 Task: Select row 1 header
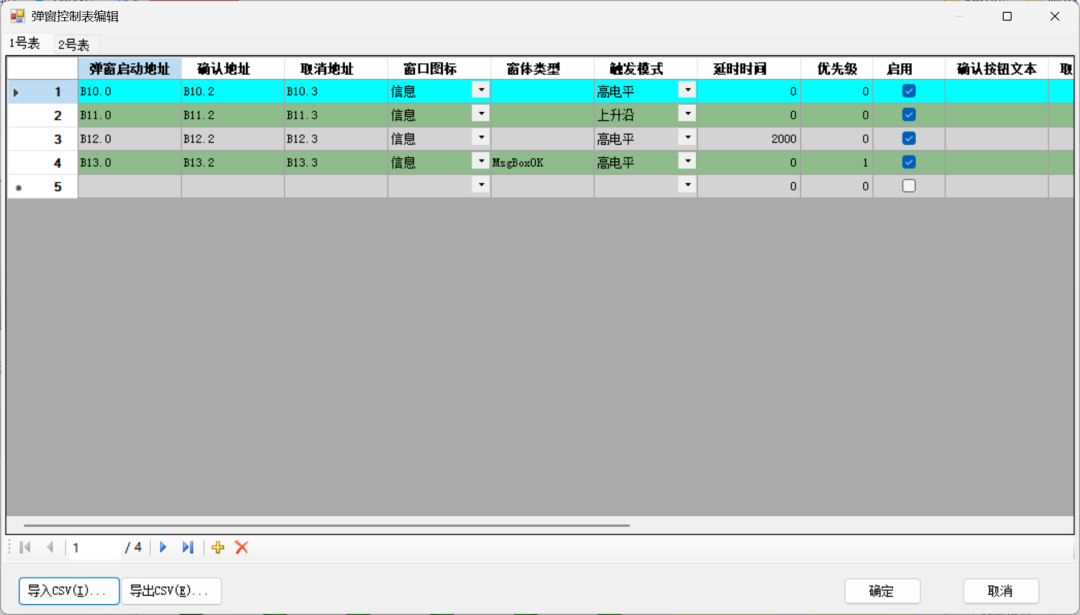point(43,92)
